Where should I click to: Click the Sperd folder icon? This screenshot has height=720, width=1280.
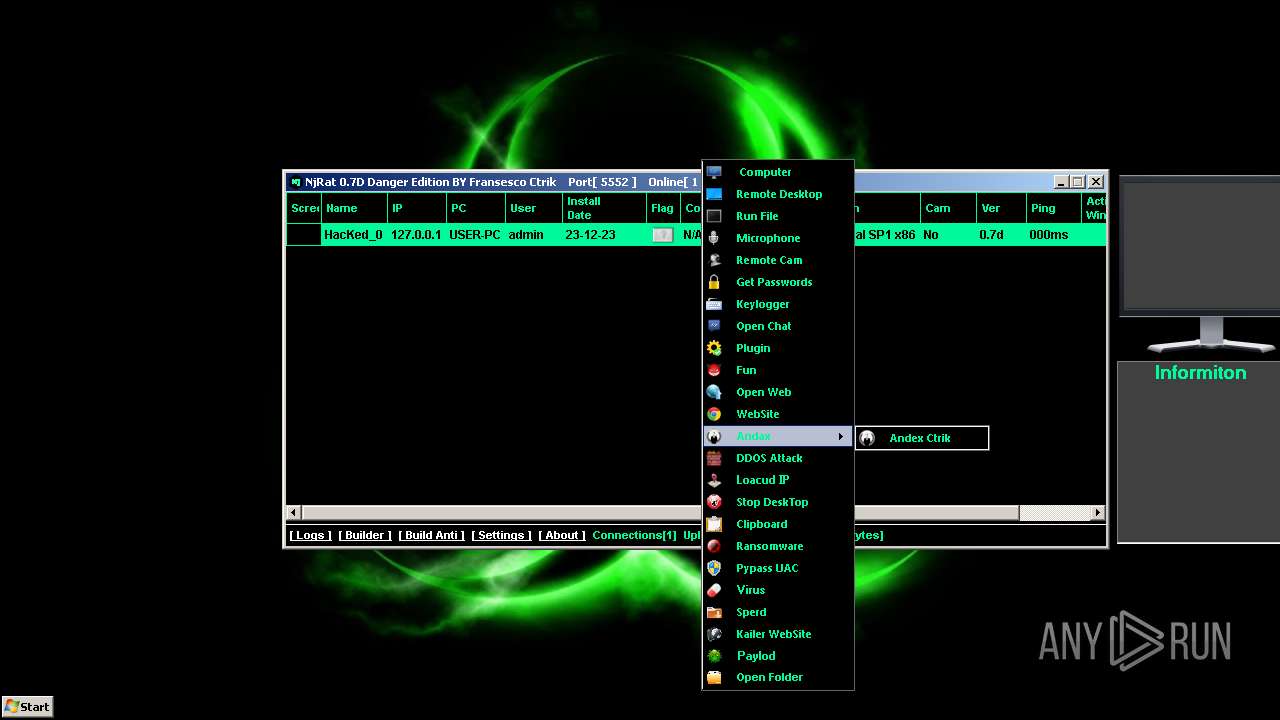point(714,612)
